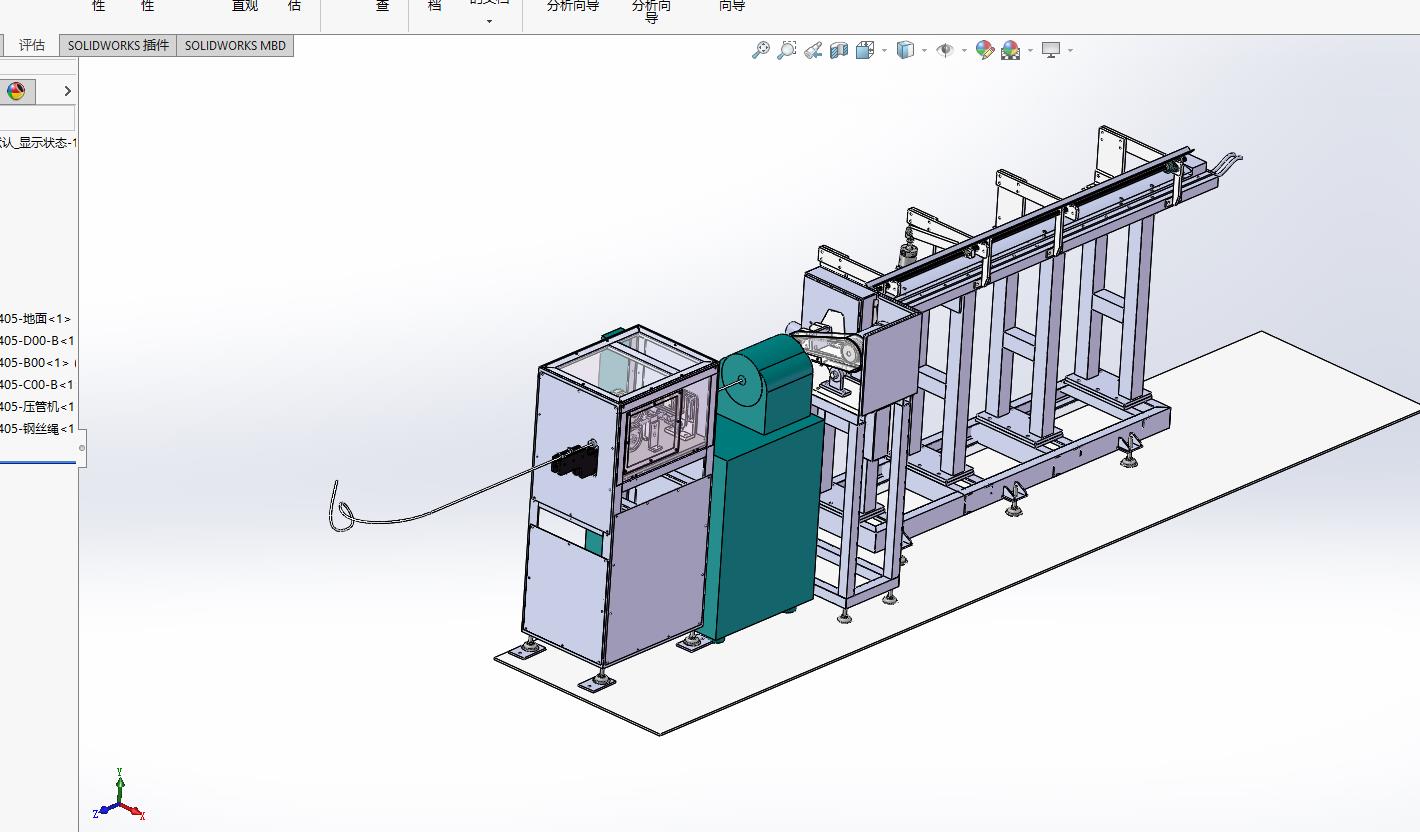Select the 405-C00-B<1 component
Screen dimensions: 1420x832
[x=36, y=385]
